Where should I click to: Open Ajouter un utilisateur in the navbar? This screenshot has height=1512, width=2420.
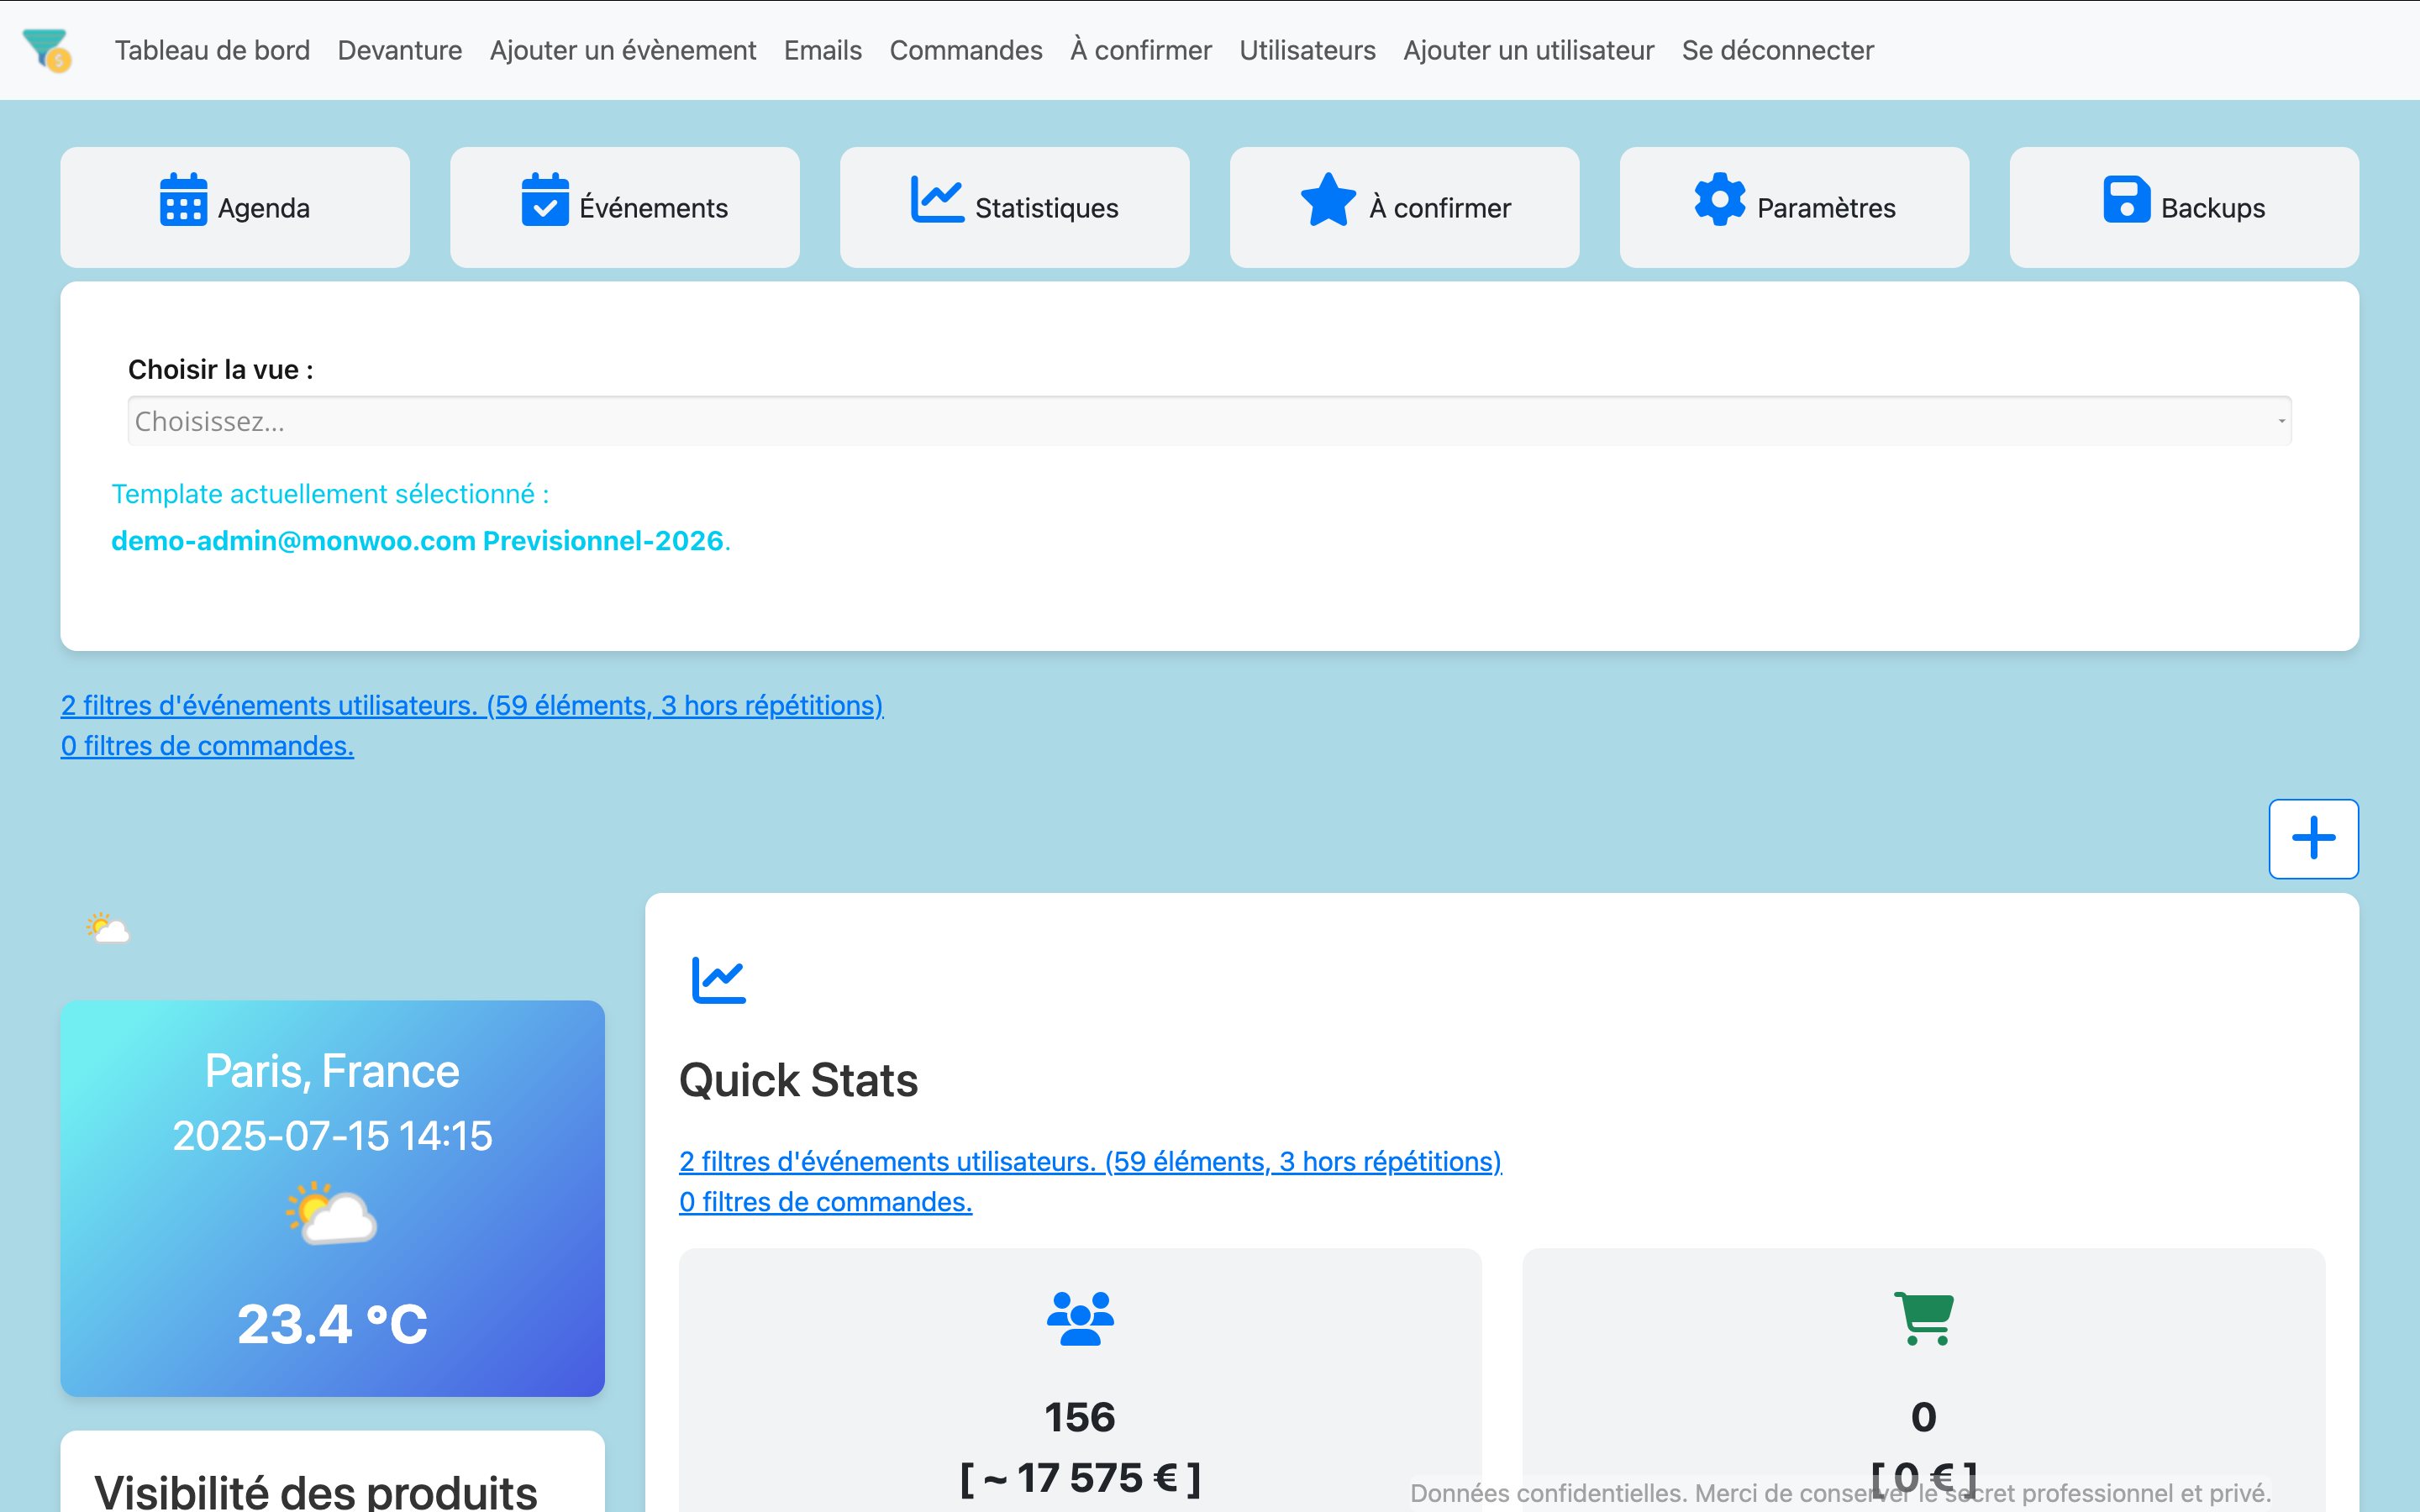click(x=1528, y=50)
